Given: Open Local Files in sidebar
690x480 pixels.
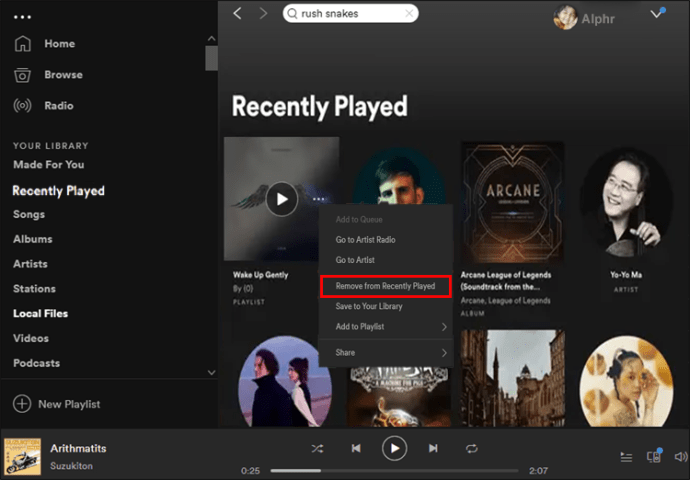Looking at the screenshot, I should (40, 313).
